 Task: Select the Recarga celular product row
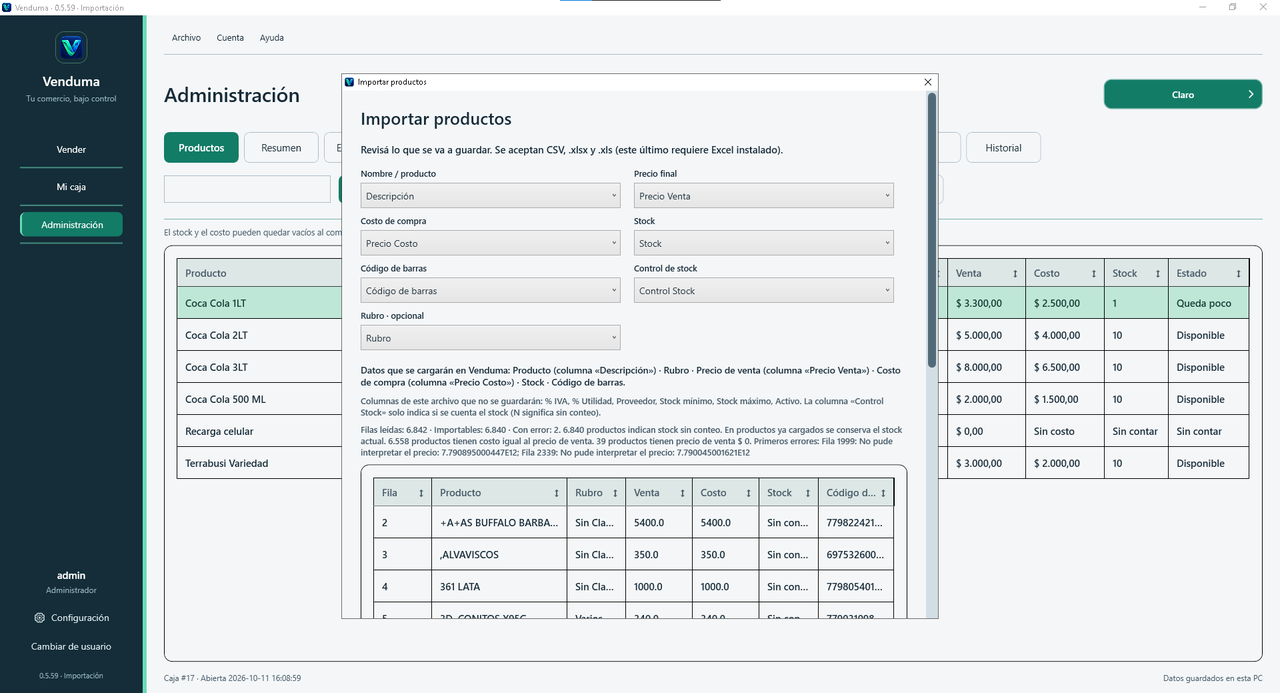[x=713, y=431]
